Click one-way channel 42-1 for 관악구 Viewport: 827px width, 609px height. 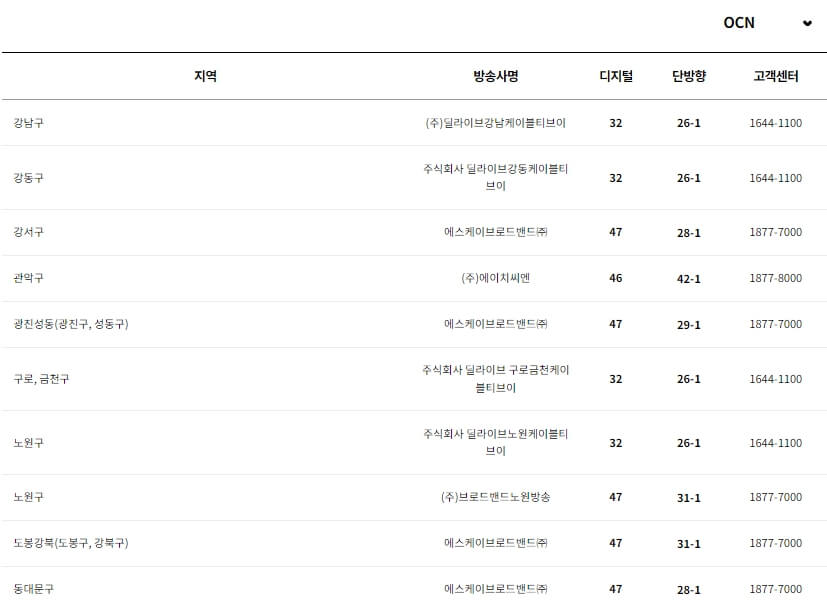coord(689,276)
